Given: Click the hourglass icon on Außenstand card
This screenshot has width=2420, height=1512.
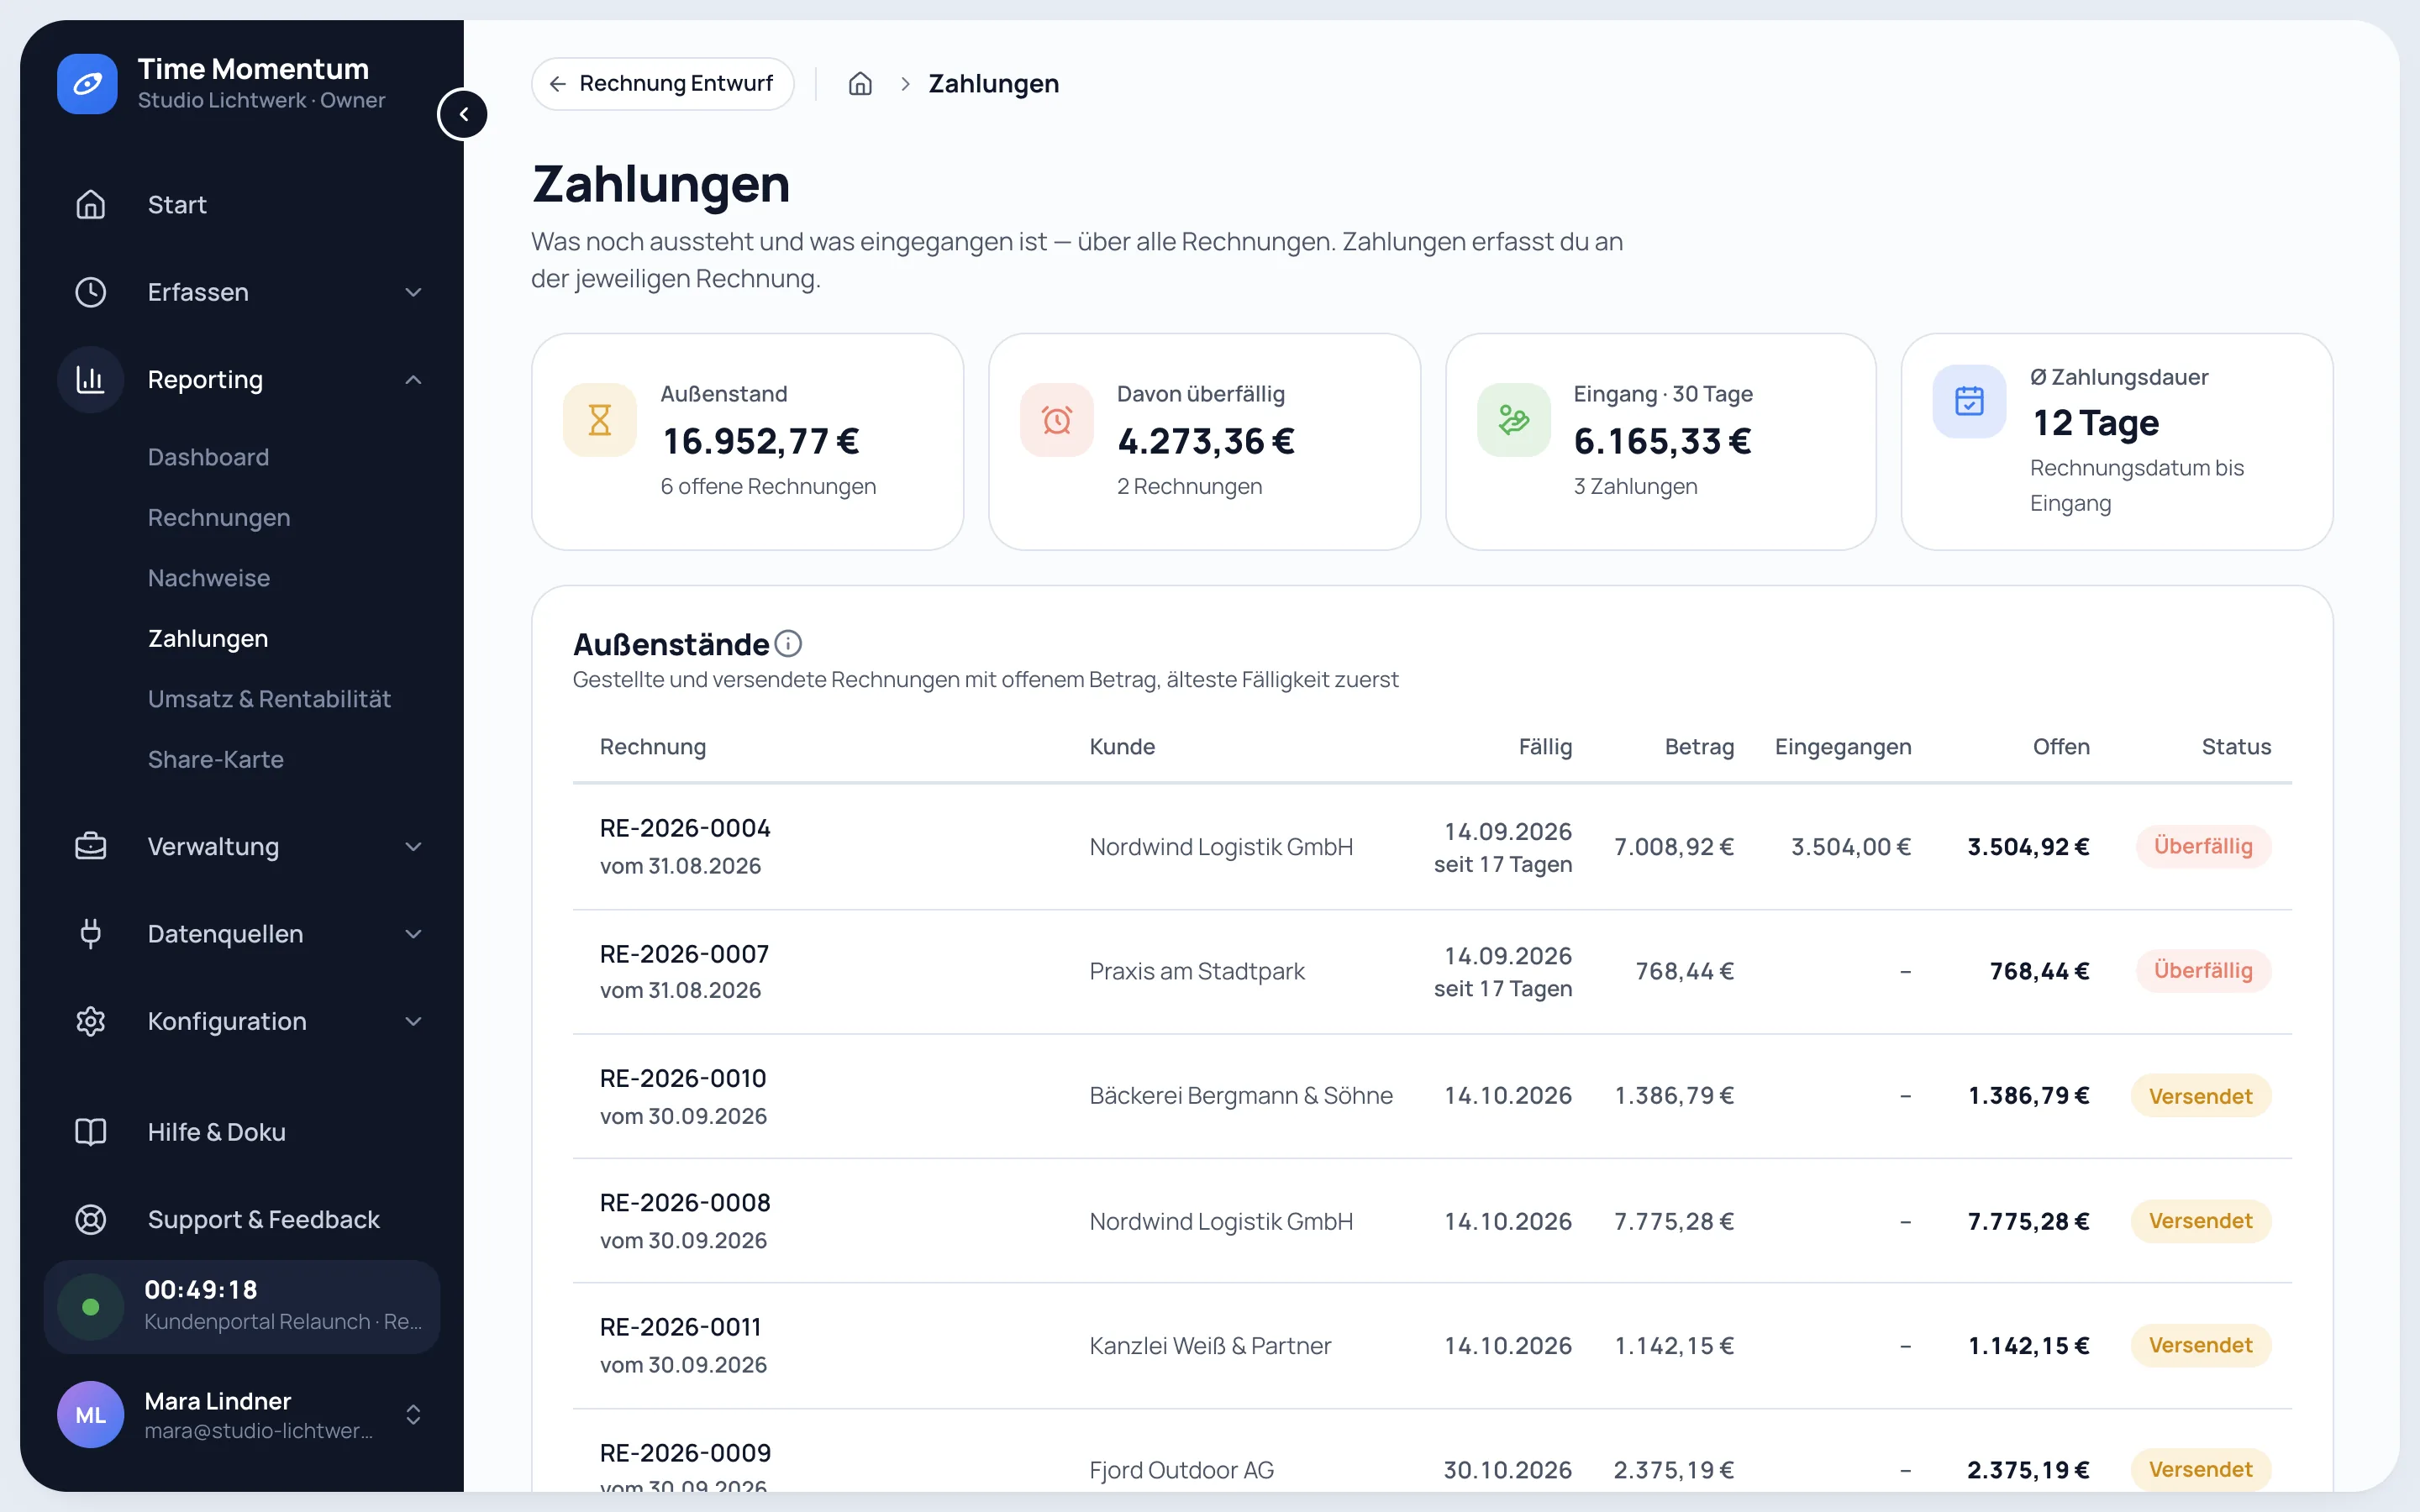Looking at the screenshot, I should click(600, 420).
